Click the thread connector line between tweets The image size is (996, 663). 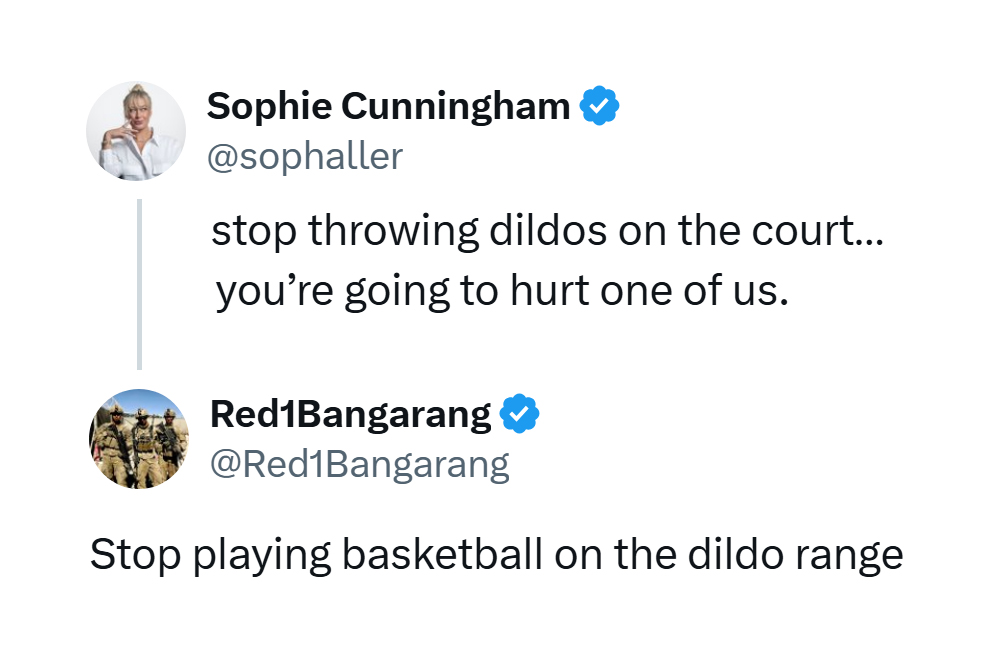(140, 284)
